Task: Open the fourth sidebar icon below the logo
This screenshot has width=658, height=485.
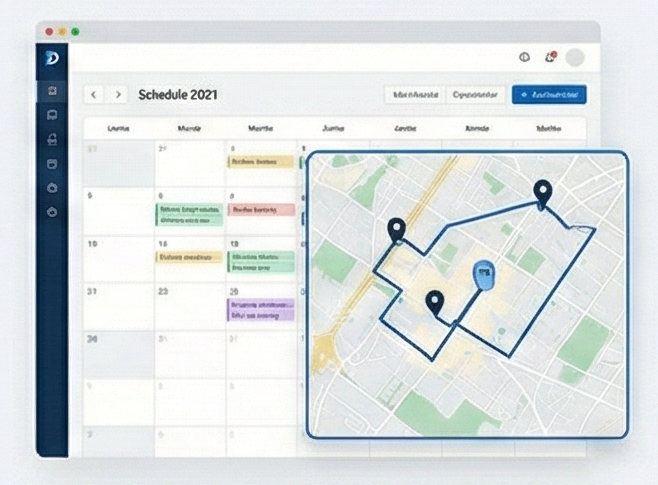Action: tap(52, 163)
